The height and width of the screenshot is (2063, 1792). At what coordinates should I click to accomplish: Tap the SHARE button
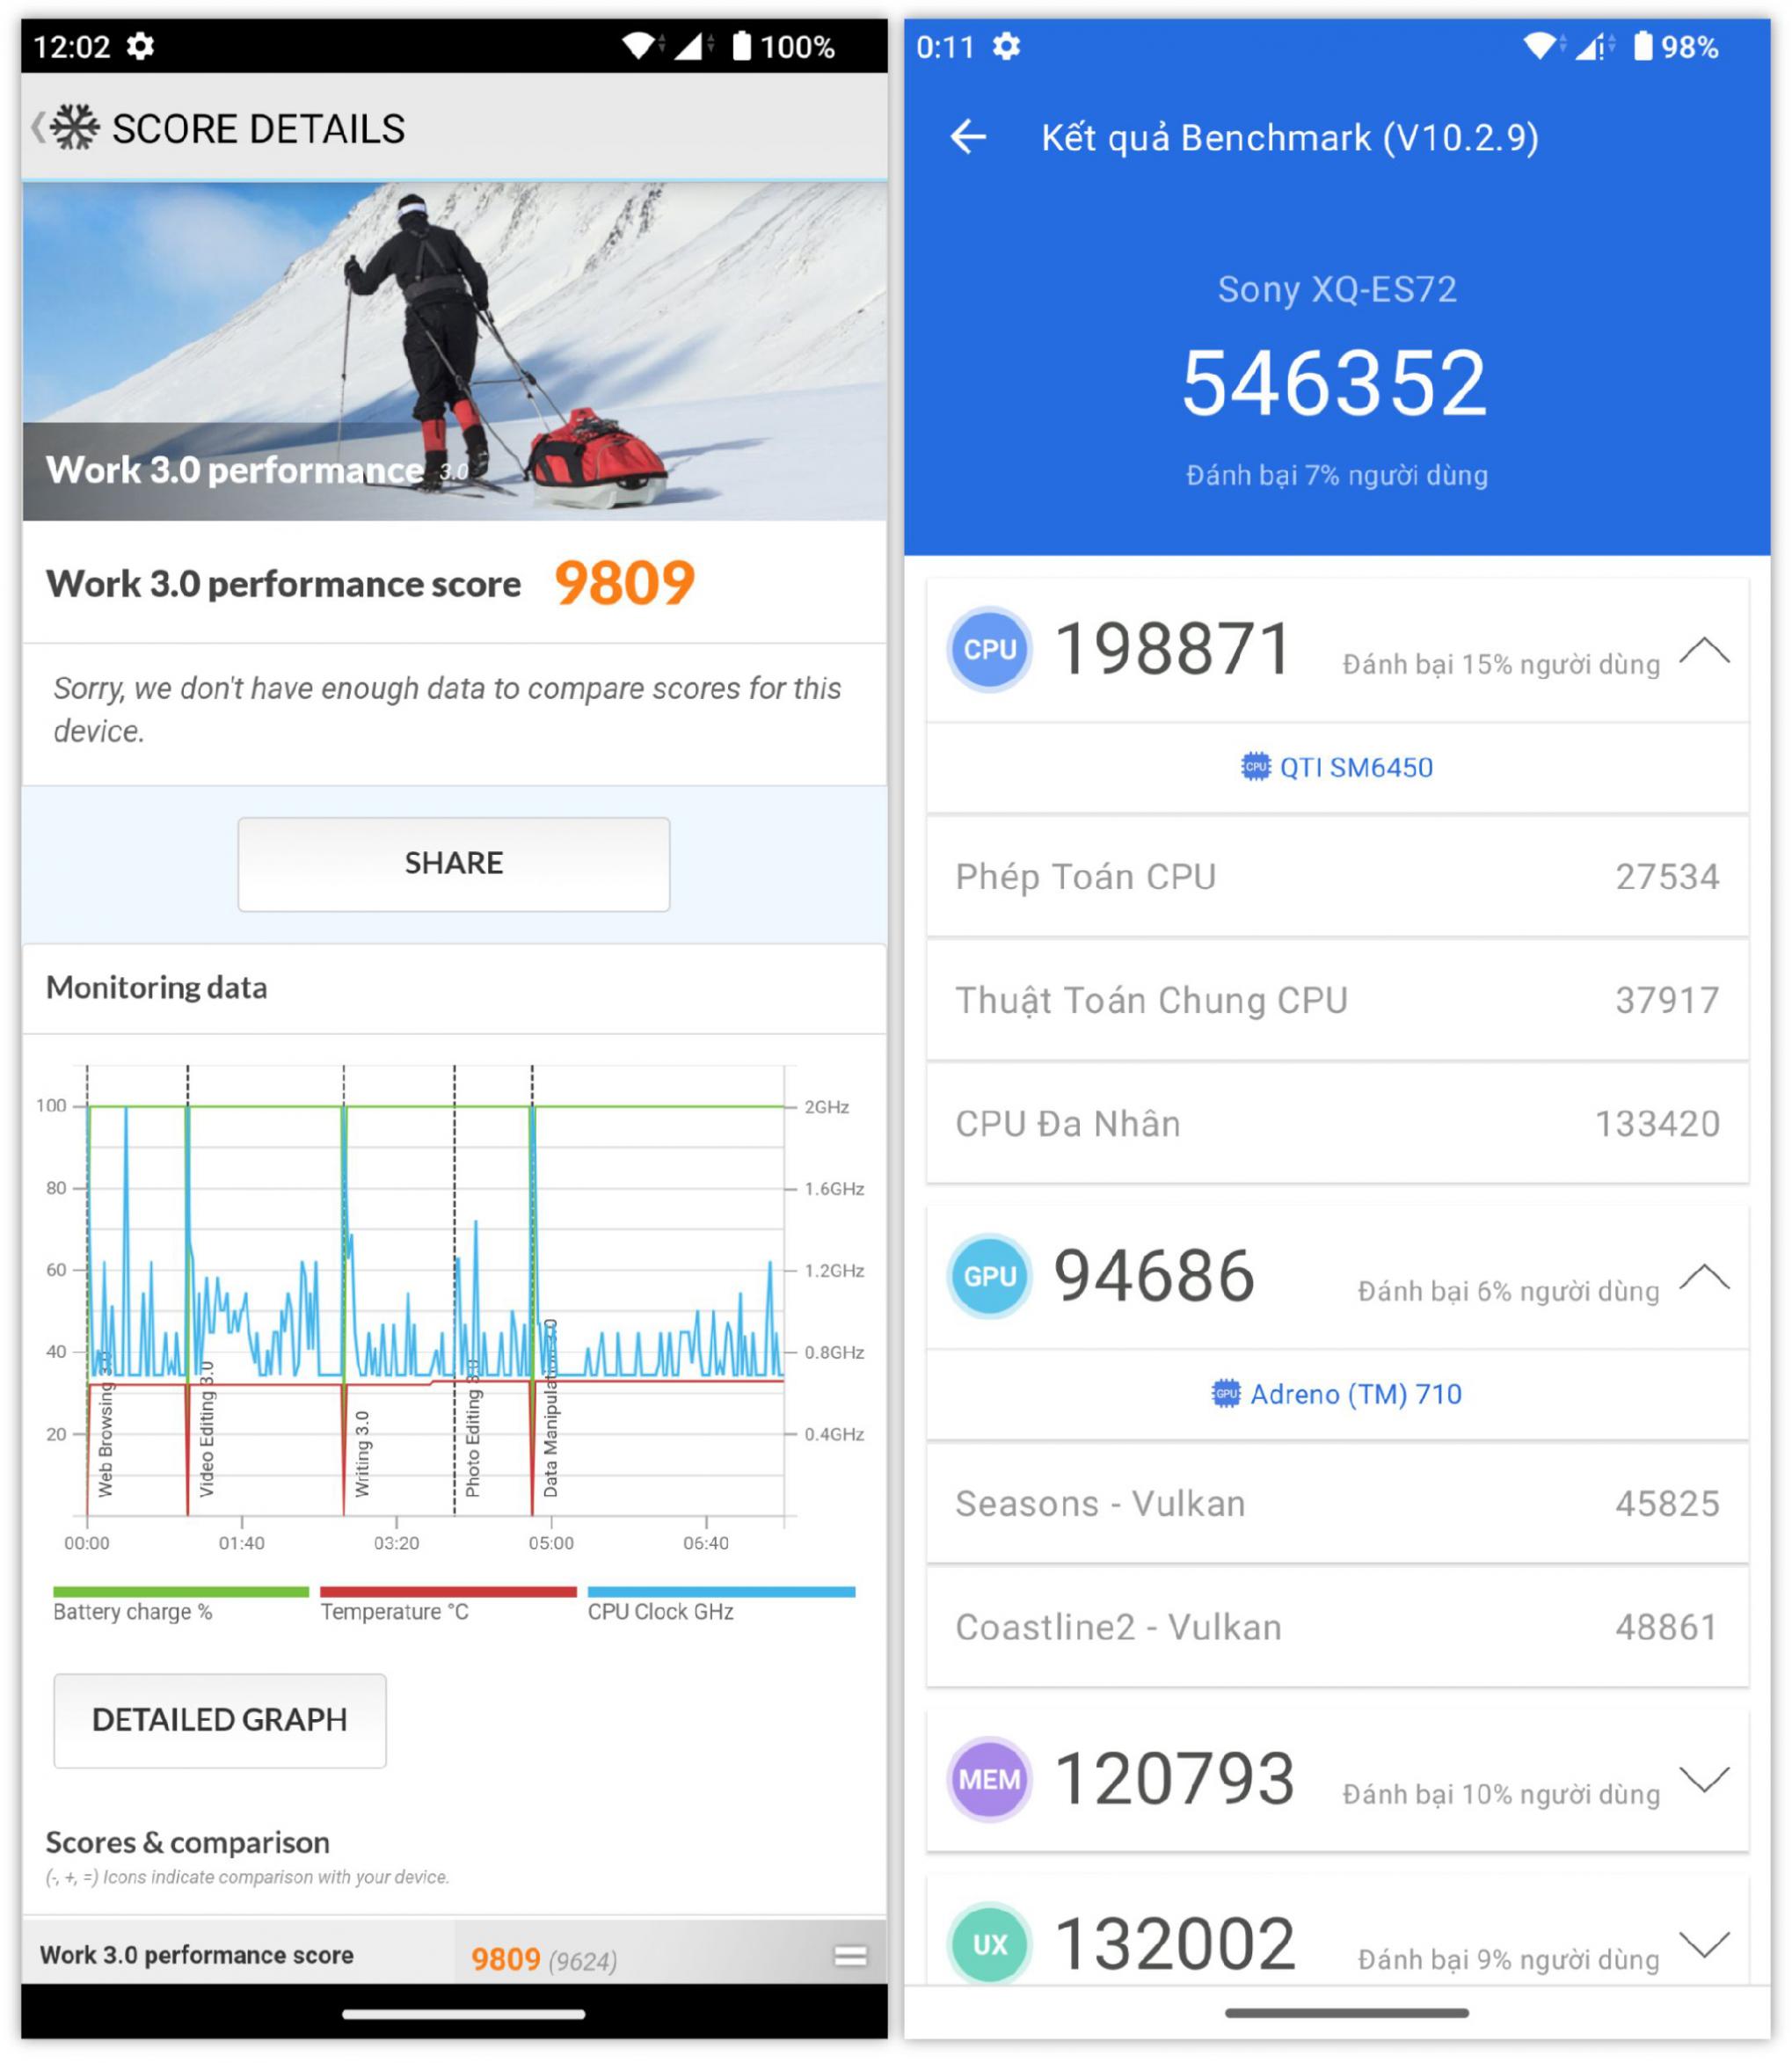pyautogui.click(x=454, y=864)
